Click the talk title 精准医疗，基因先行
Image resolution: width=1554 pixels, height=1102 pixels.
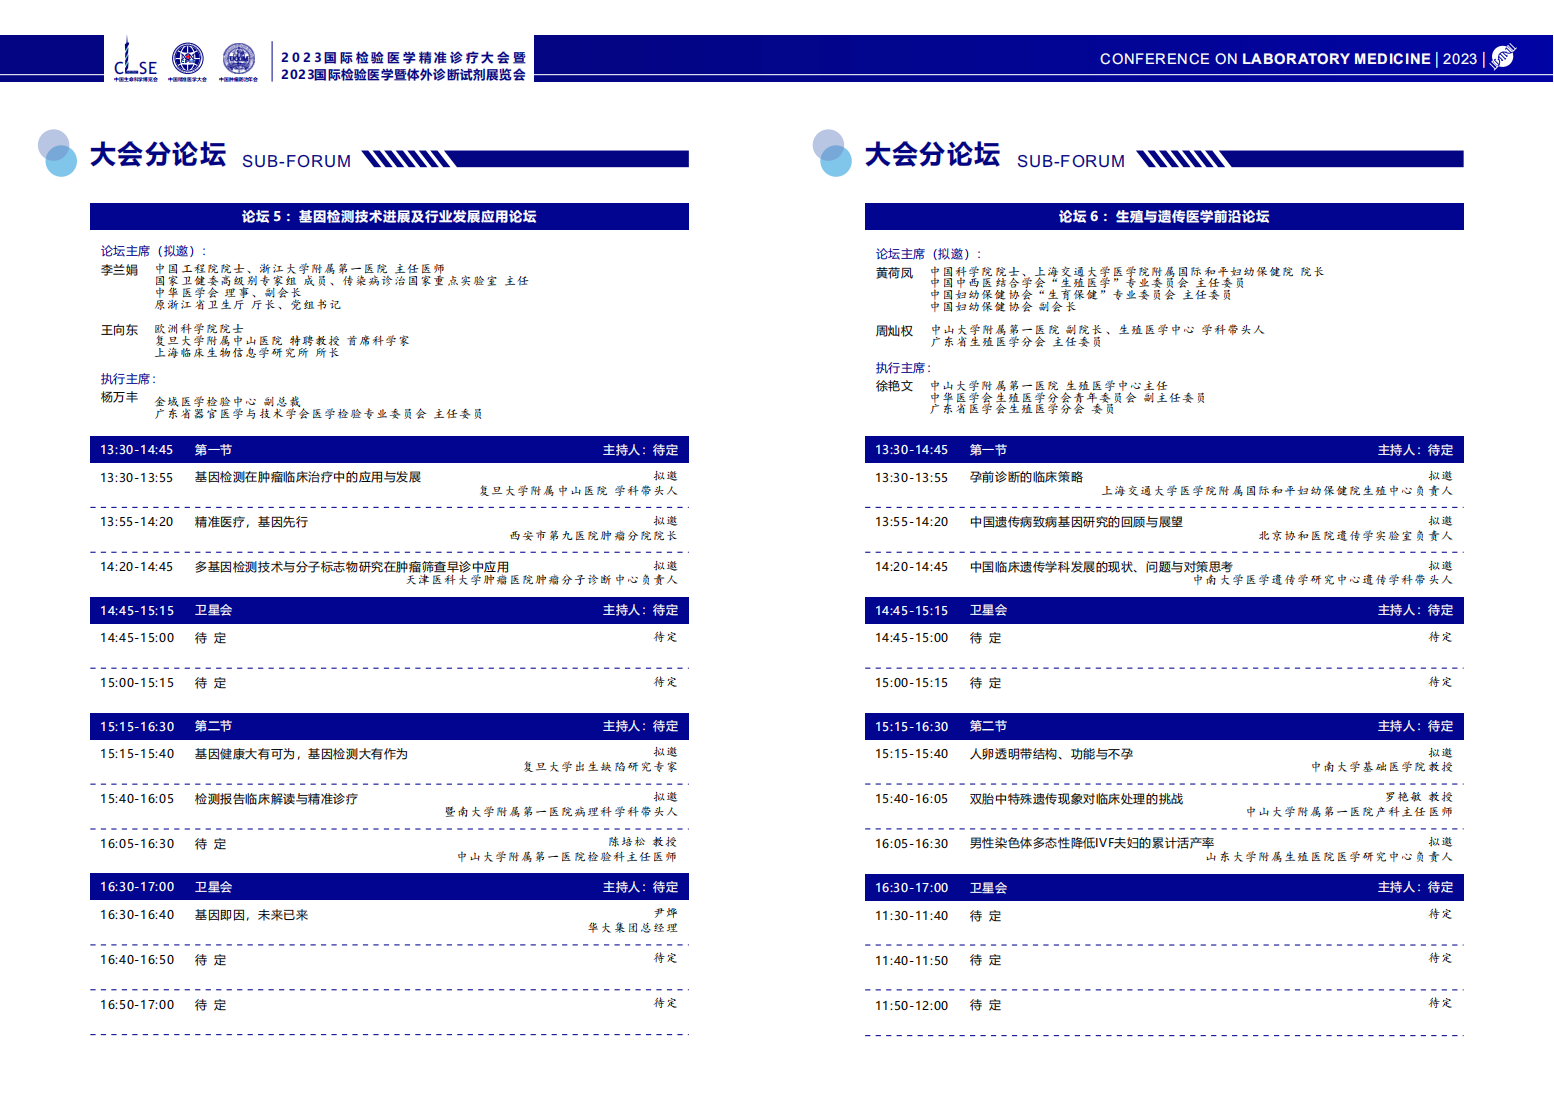coord(251,522)
